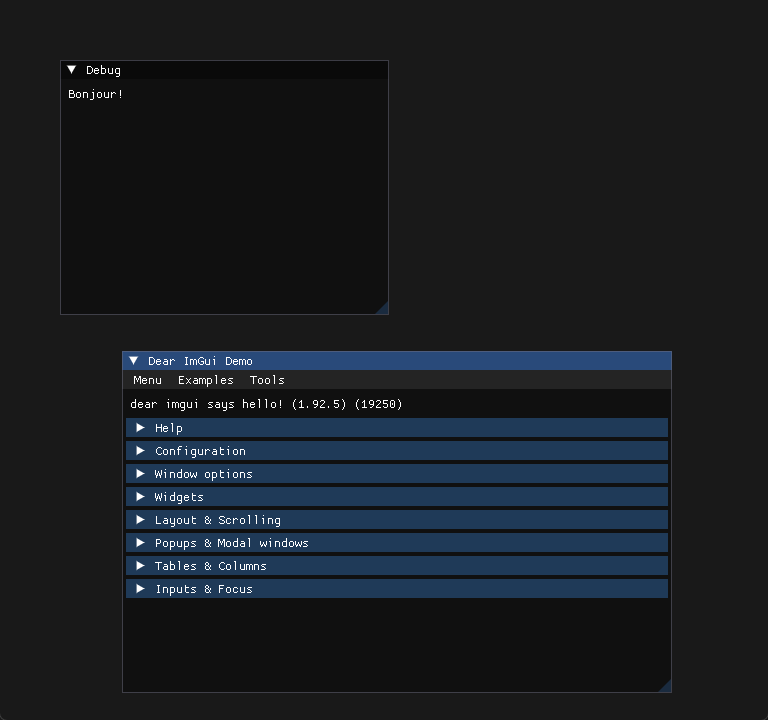Click the Dear ImGui Demo title text

200,361
